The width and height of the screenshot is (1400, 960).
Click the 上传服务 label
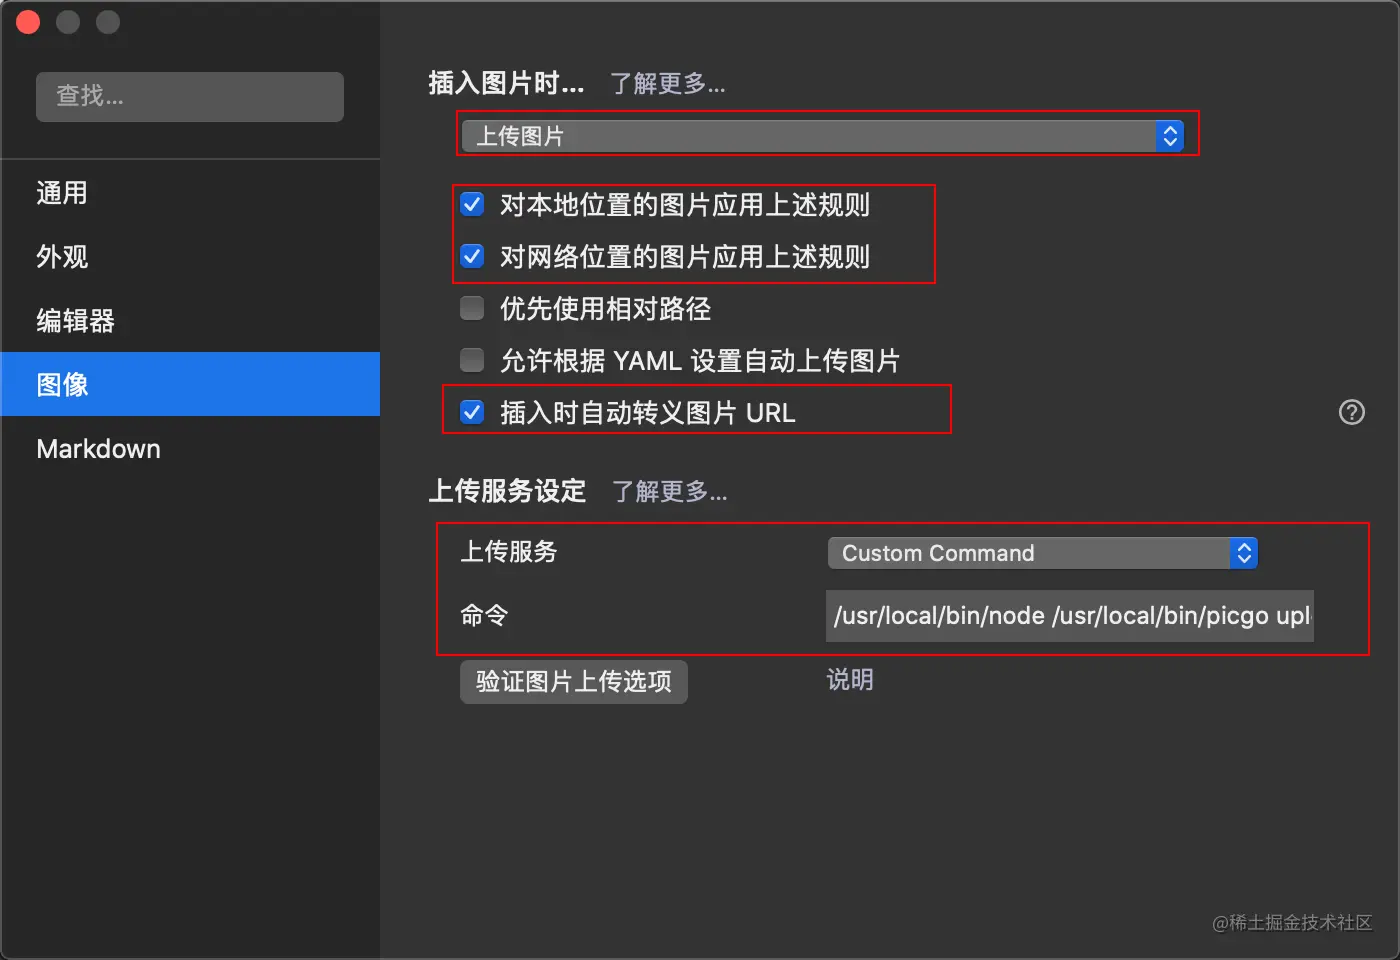point(509,551)
